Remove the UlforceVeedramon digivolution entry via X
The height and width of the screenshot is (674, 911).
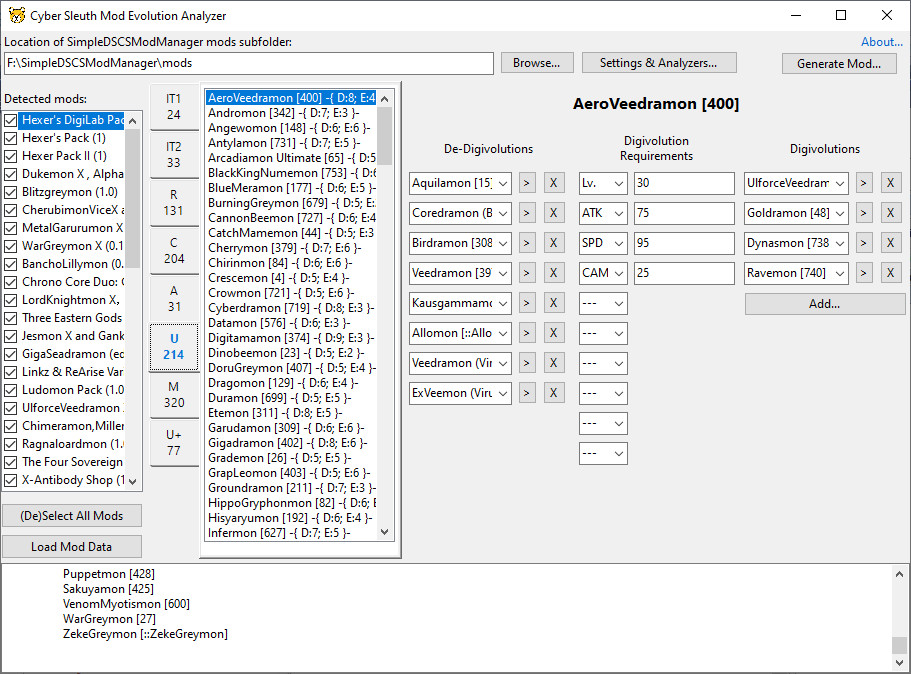(890, 183)
